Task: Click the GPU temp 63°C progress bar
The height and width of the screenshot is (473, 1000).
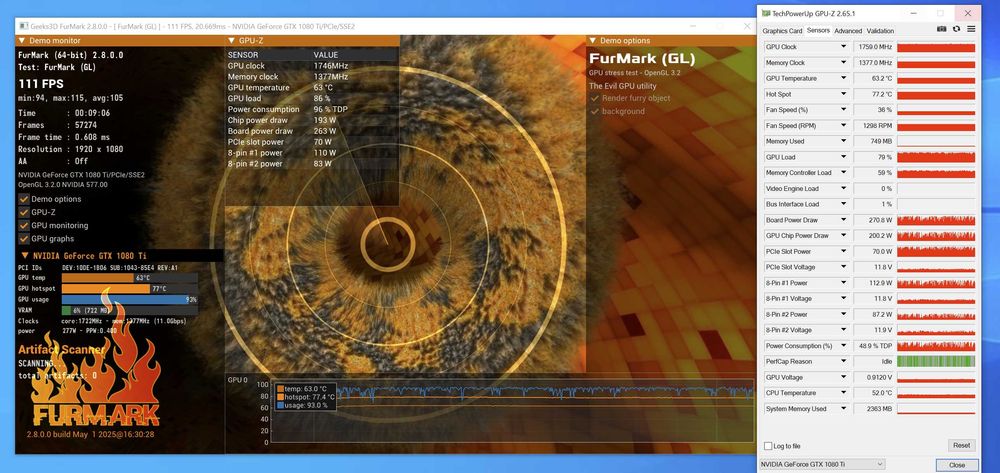Action: coord(129,278)
